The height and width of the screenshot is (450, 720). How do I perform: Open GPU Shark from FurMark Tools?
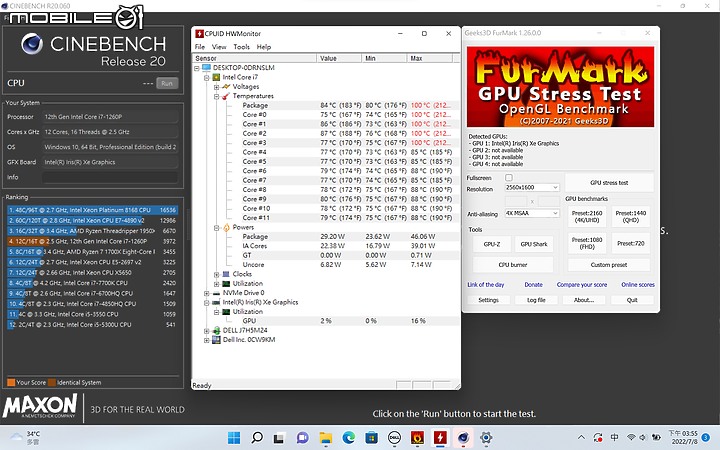534,244
